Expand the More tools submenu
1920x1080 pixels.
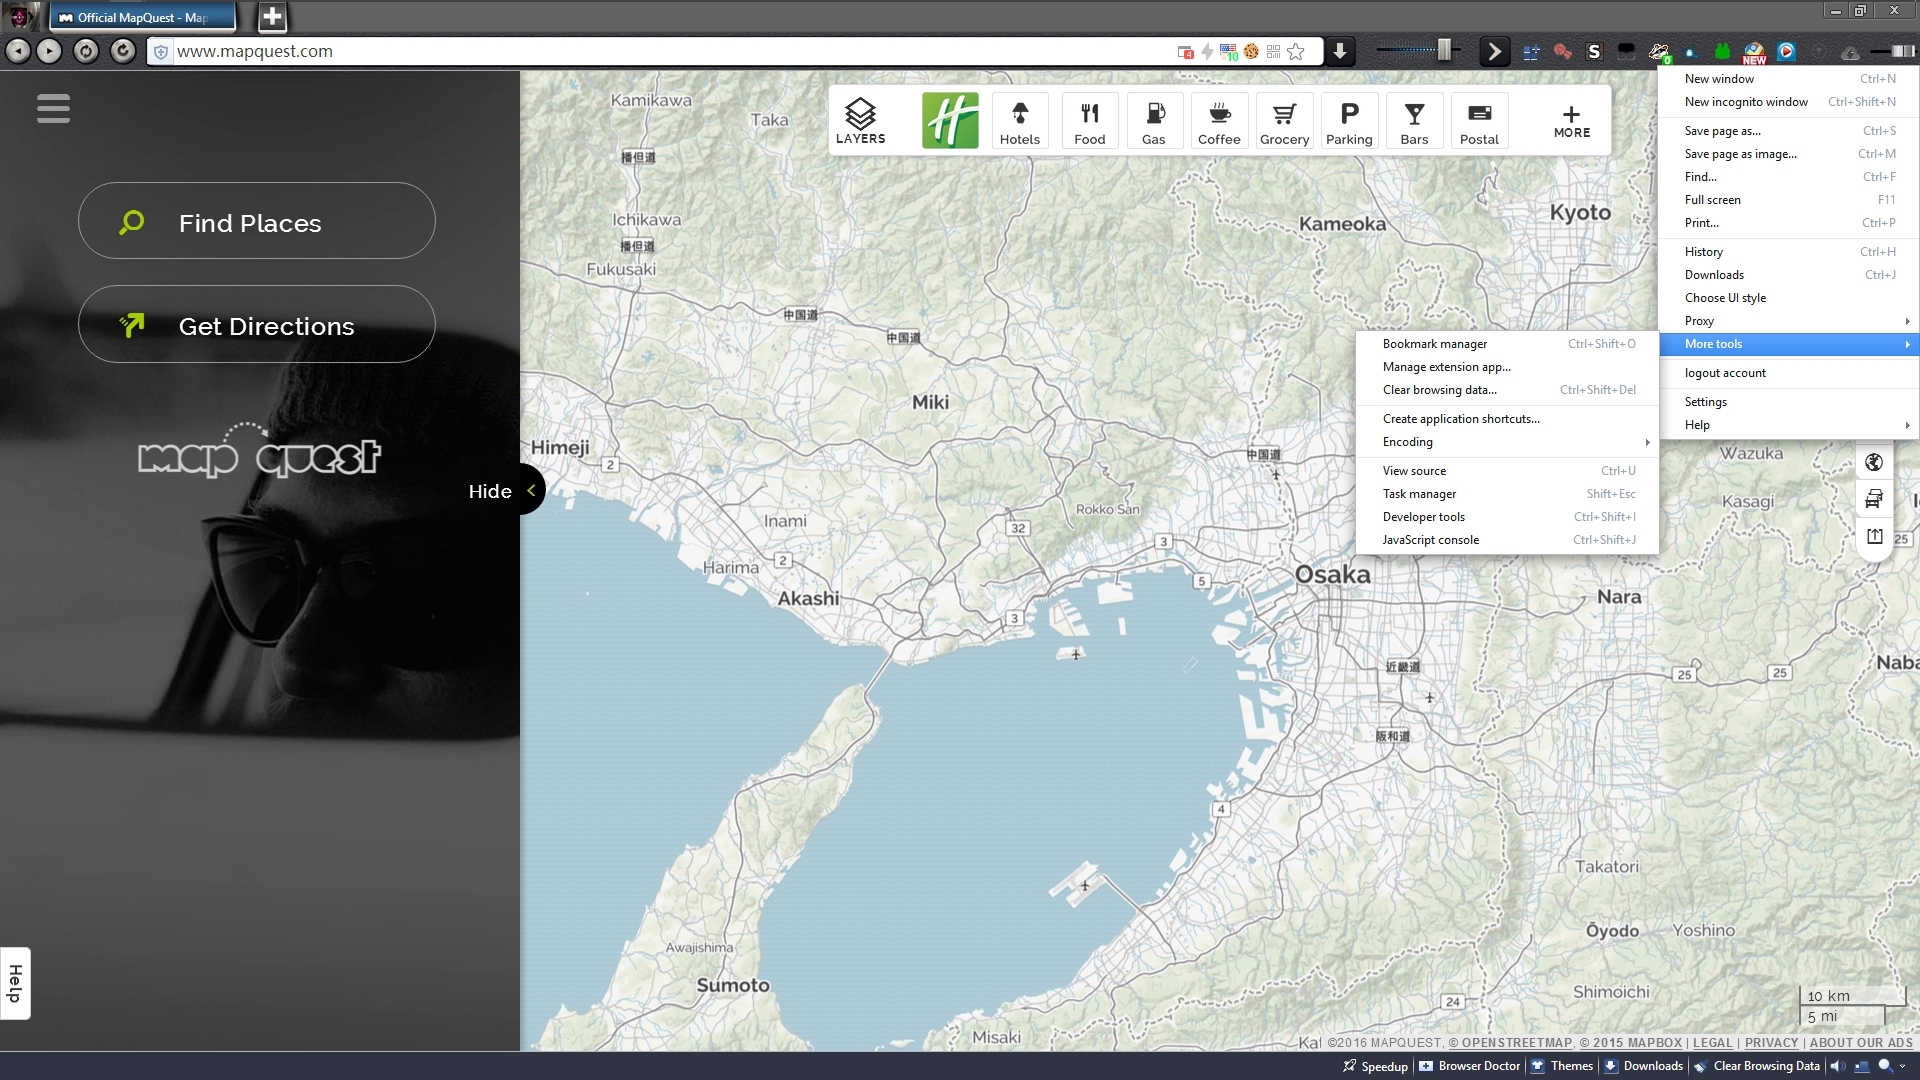coord(1789,344)
